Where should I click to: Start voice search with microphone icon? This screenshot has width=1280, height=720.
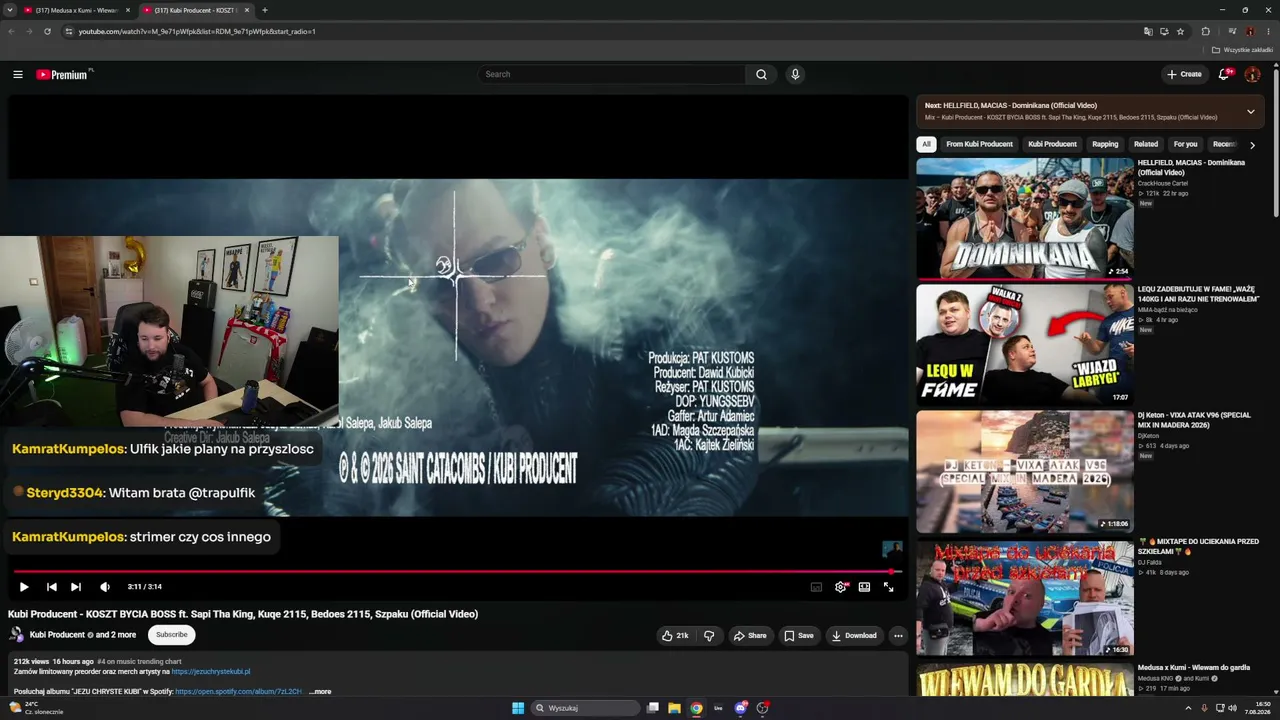point(795,74)
